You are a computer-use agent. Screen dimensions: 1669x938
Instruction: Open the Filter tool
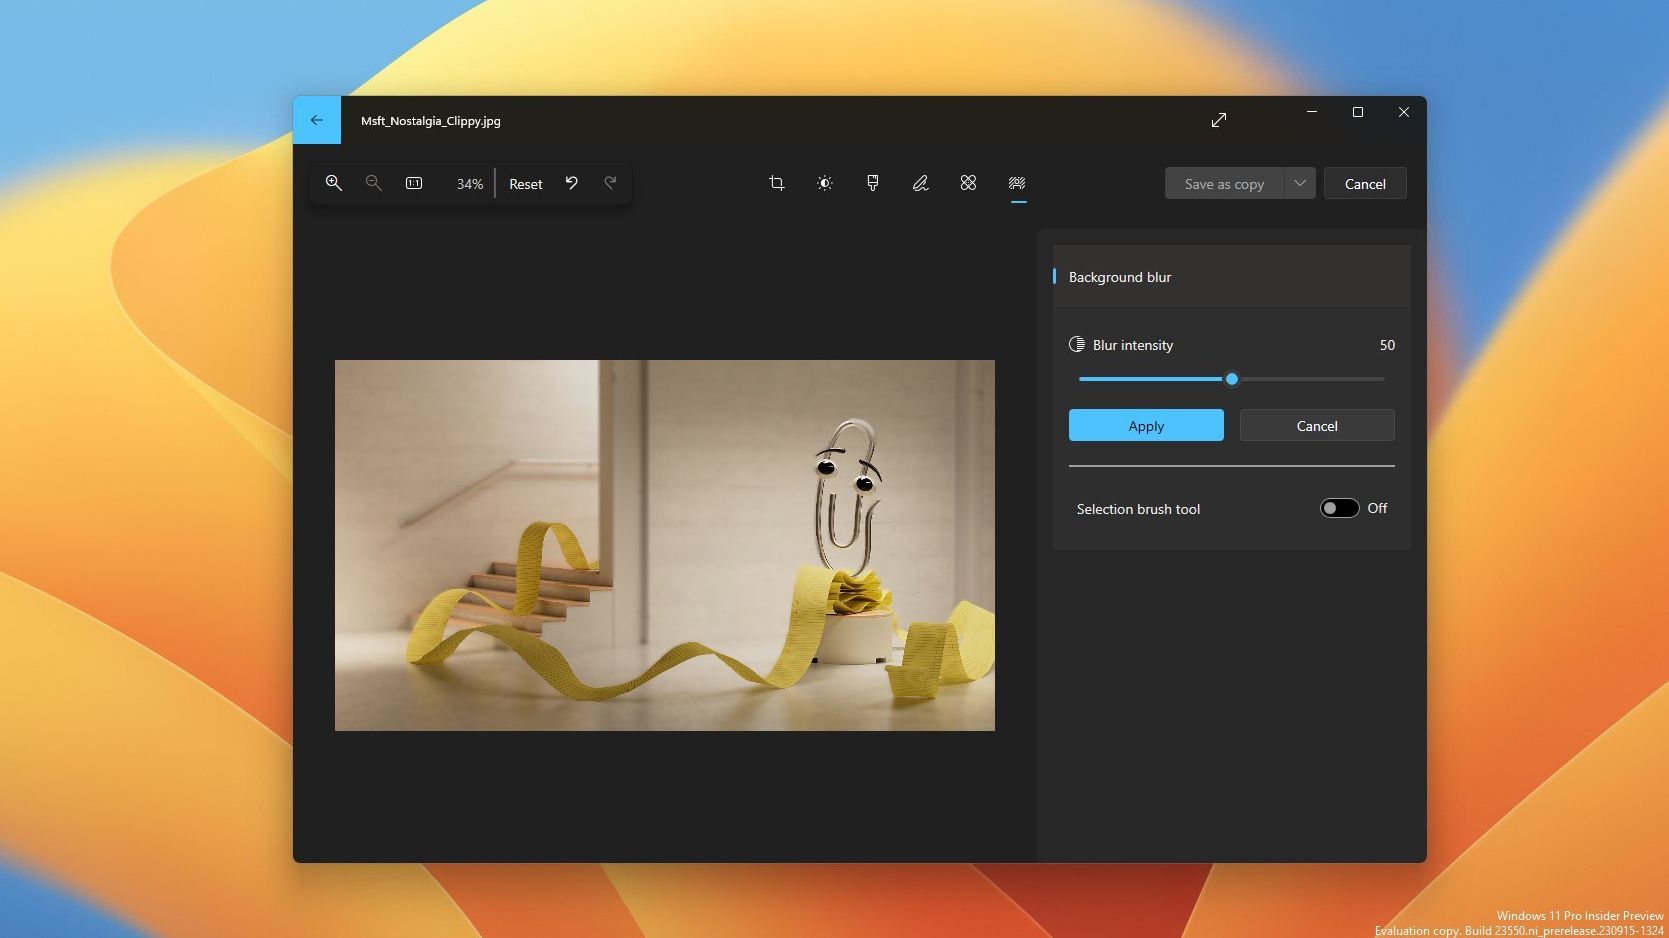tap(872, 183)
